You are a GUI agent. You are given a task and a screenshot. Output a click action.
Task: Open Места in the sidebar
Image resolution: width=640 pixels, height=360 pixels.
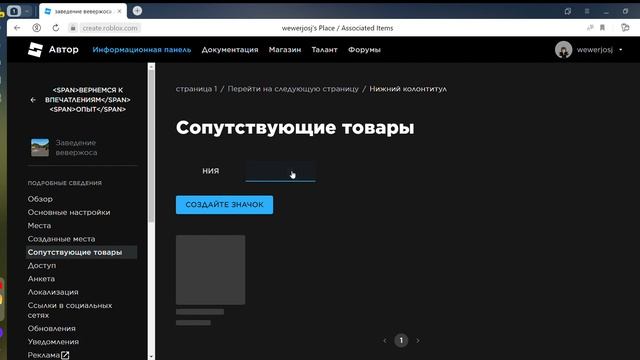click(39, 225)
